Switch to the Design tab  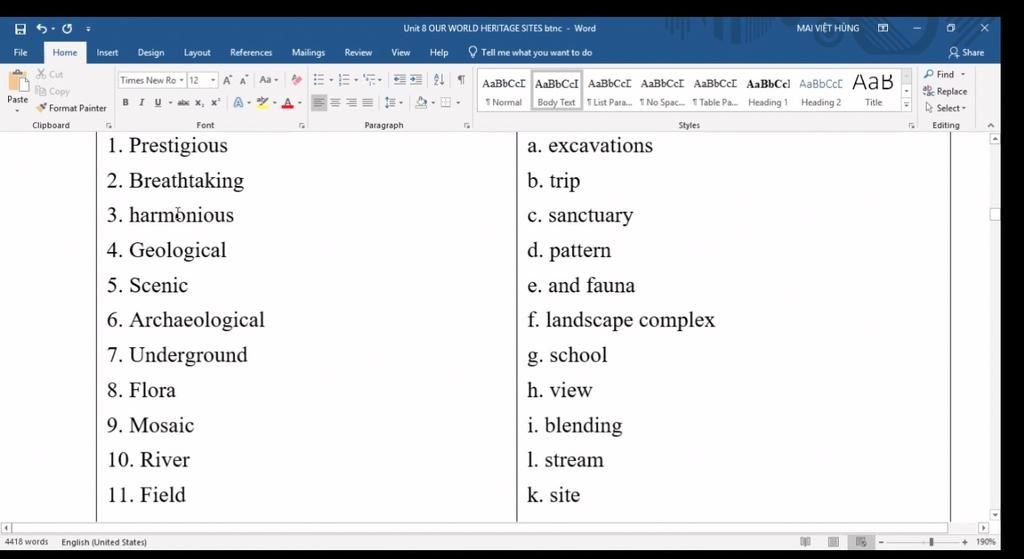pyautogui.click(x=151, y=52)
